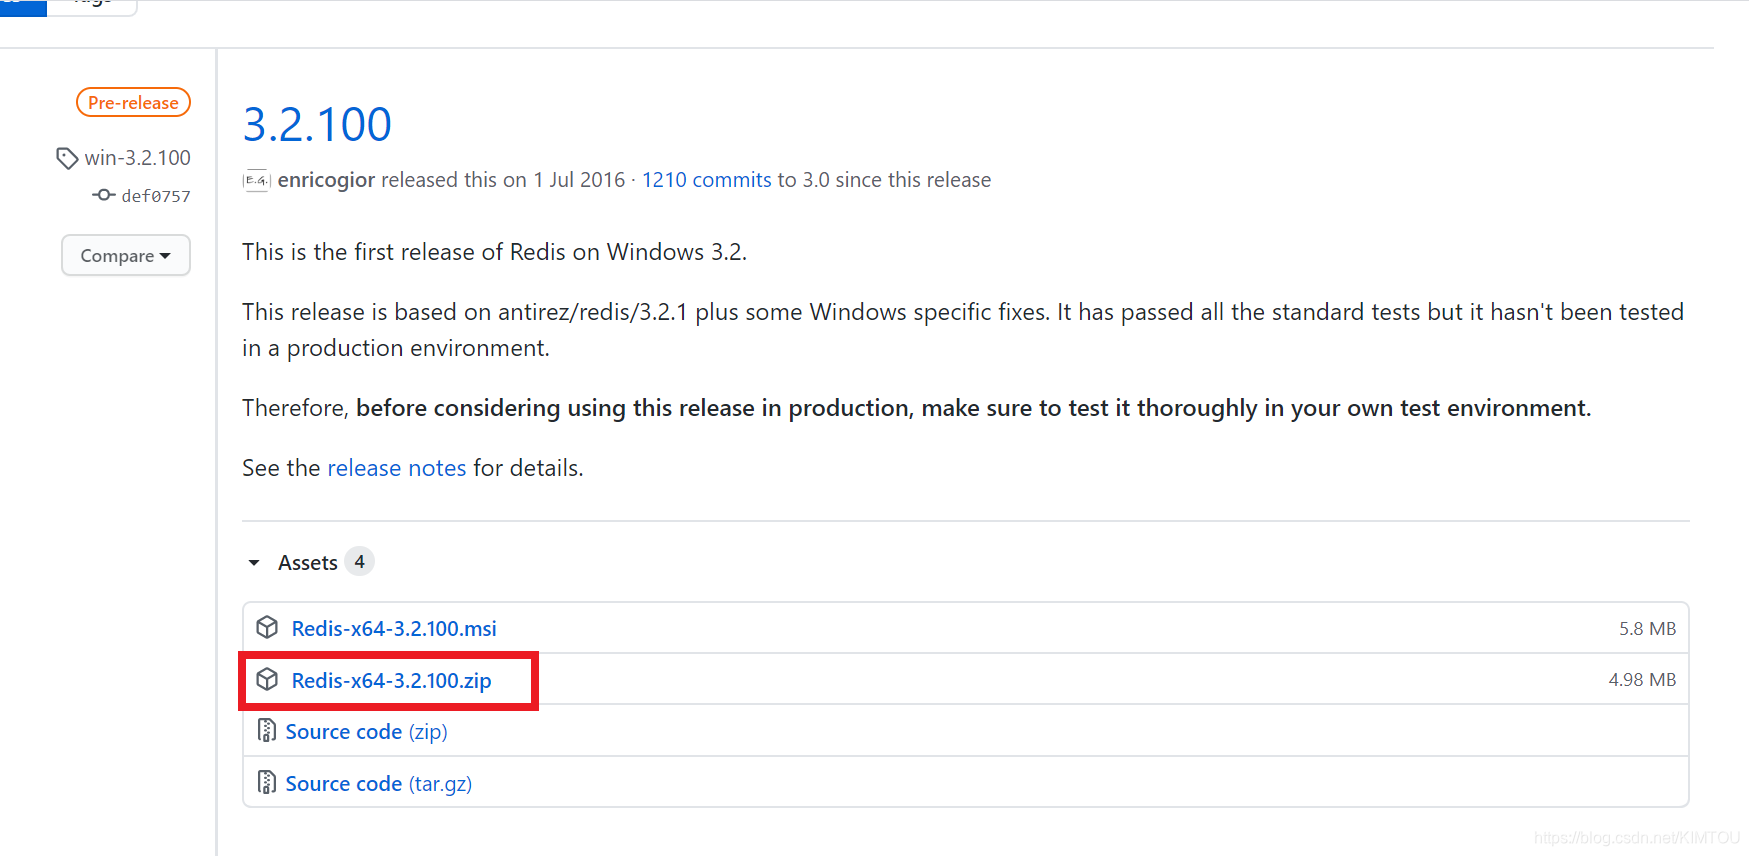Click the package icon for Redis-x64-3.2.100.msi
The height and width of the screenshot is (856, 1749).
[267, 627]
